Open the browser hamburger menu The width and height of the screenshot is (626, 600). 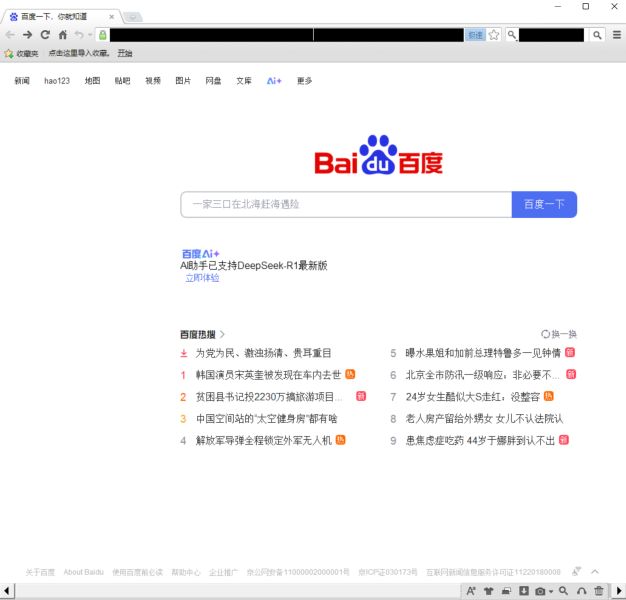616,35
